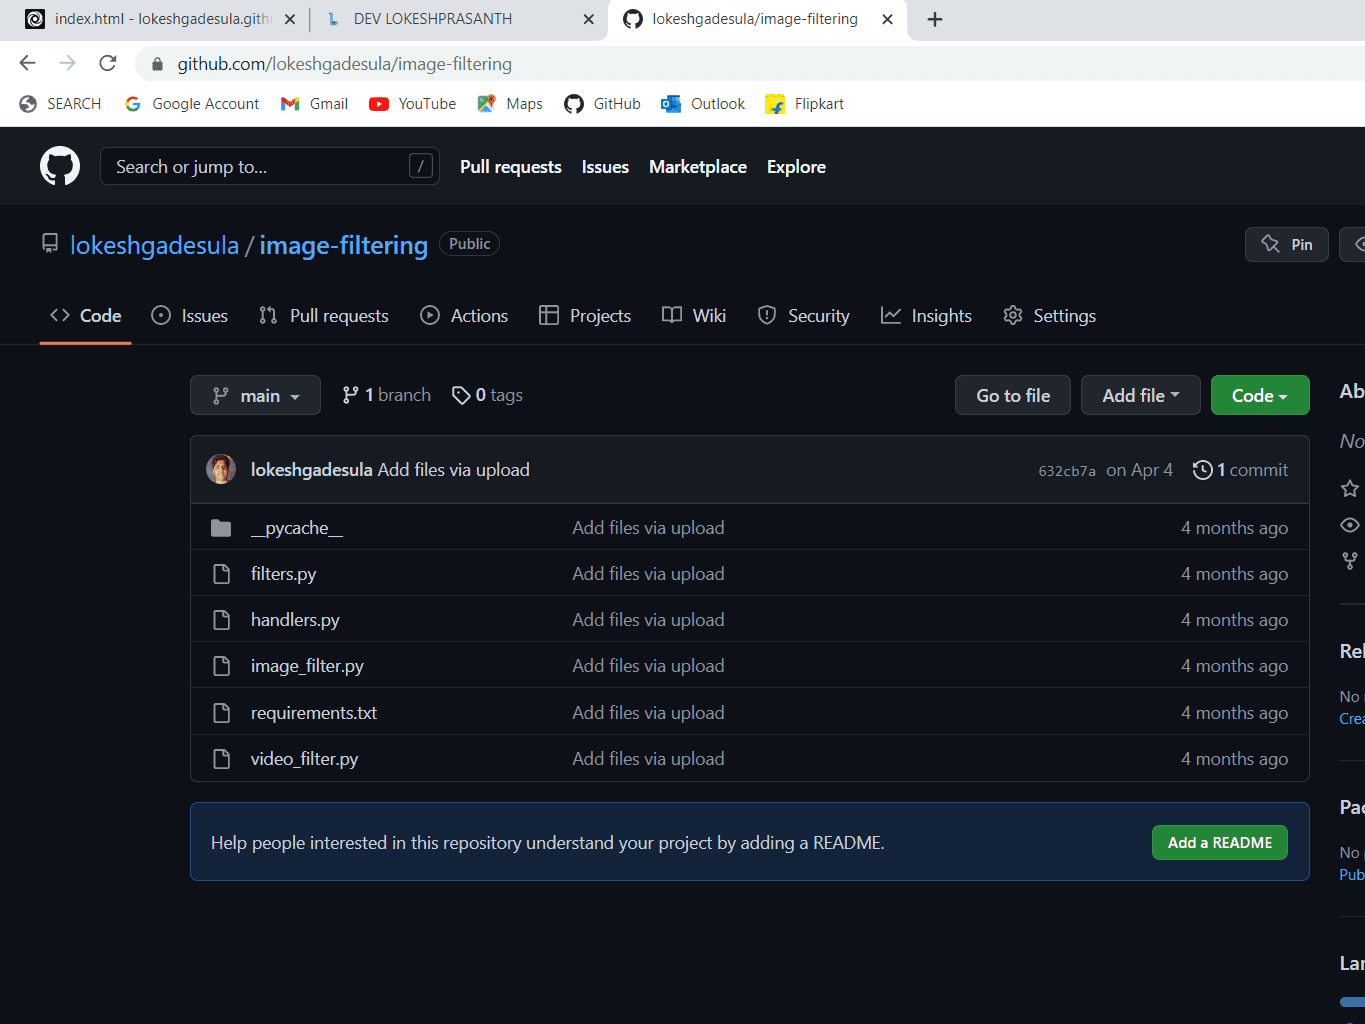Open the __pycache__ folder icon
Viewport: 1365px width, 1024px height.
coord(221,528)
